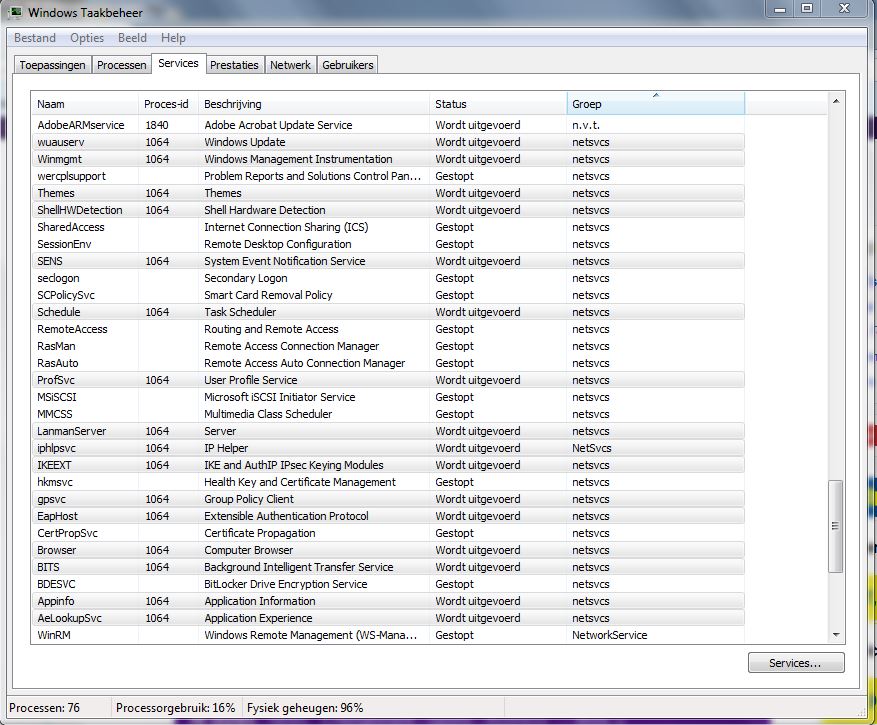Select the RasAuto service row
The width and height of the screenshot is (877, 725).
point(388,363)
